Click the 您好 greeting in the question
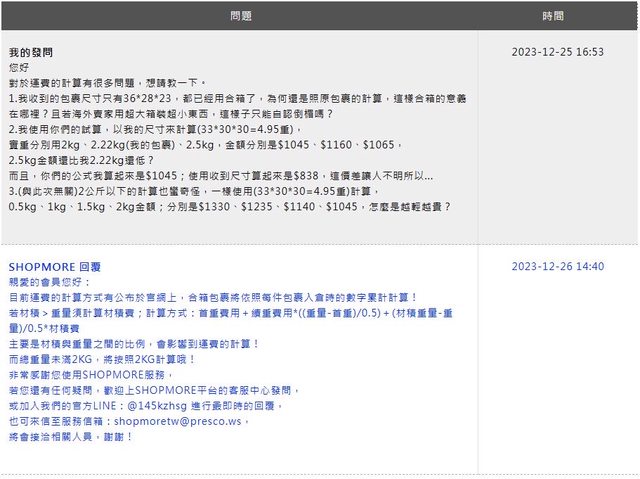The width and height of the screenshot is (640, 479). tap(19, 67)
